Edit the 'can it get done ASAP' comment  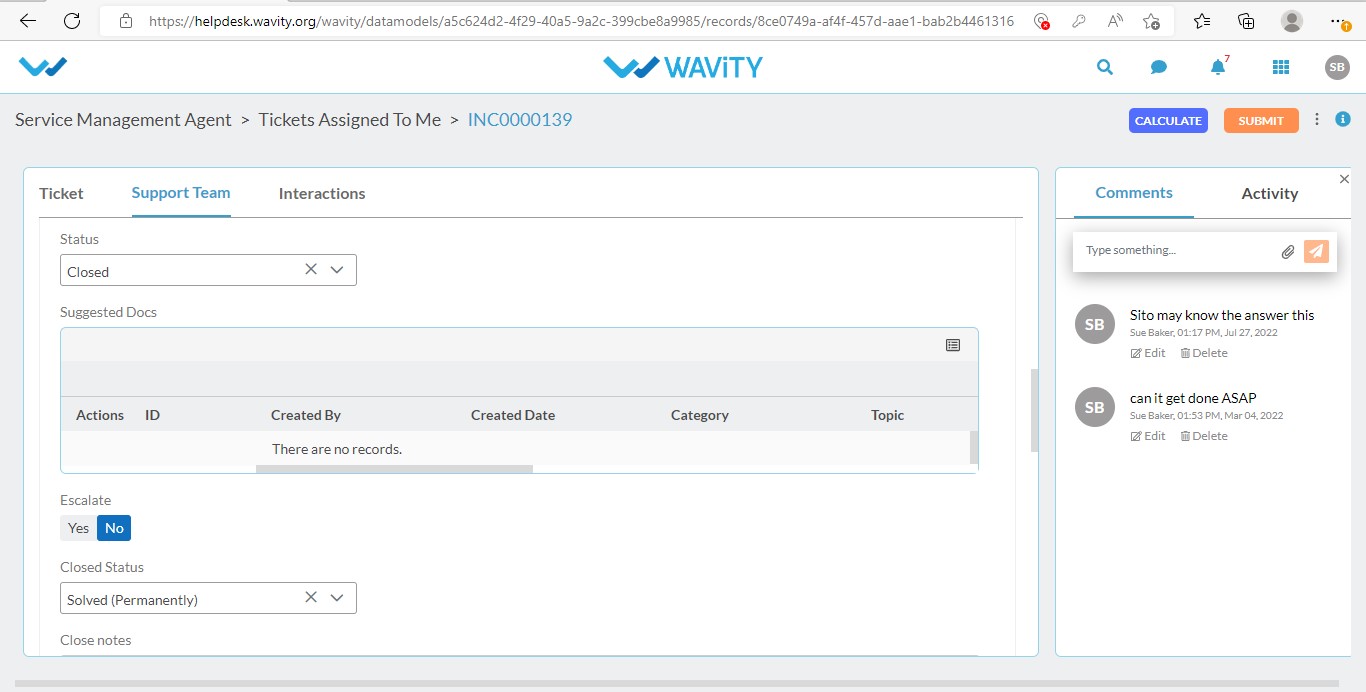click(1148, 436)
